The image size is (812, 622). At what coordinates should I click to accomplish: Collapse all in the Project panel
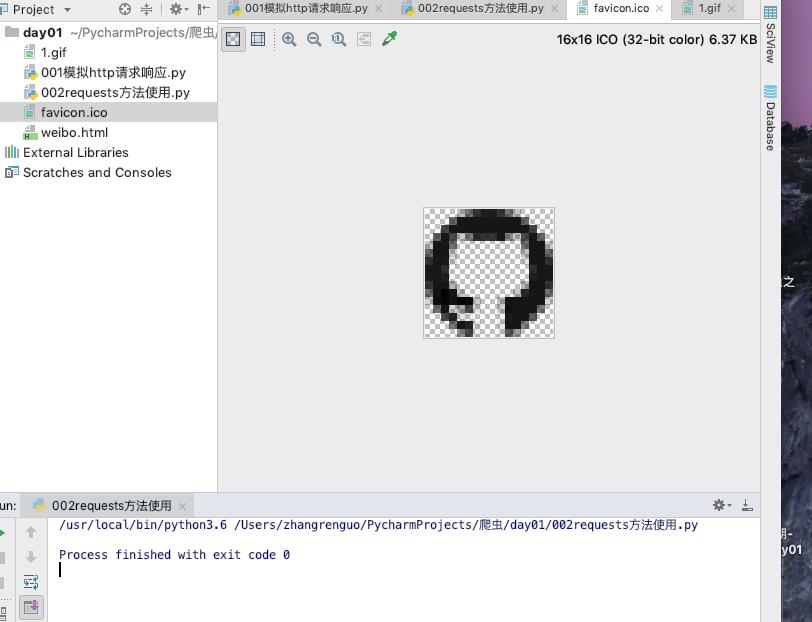tap(147, 9)
